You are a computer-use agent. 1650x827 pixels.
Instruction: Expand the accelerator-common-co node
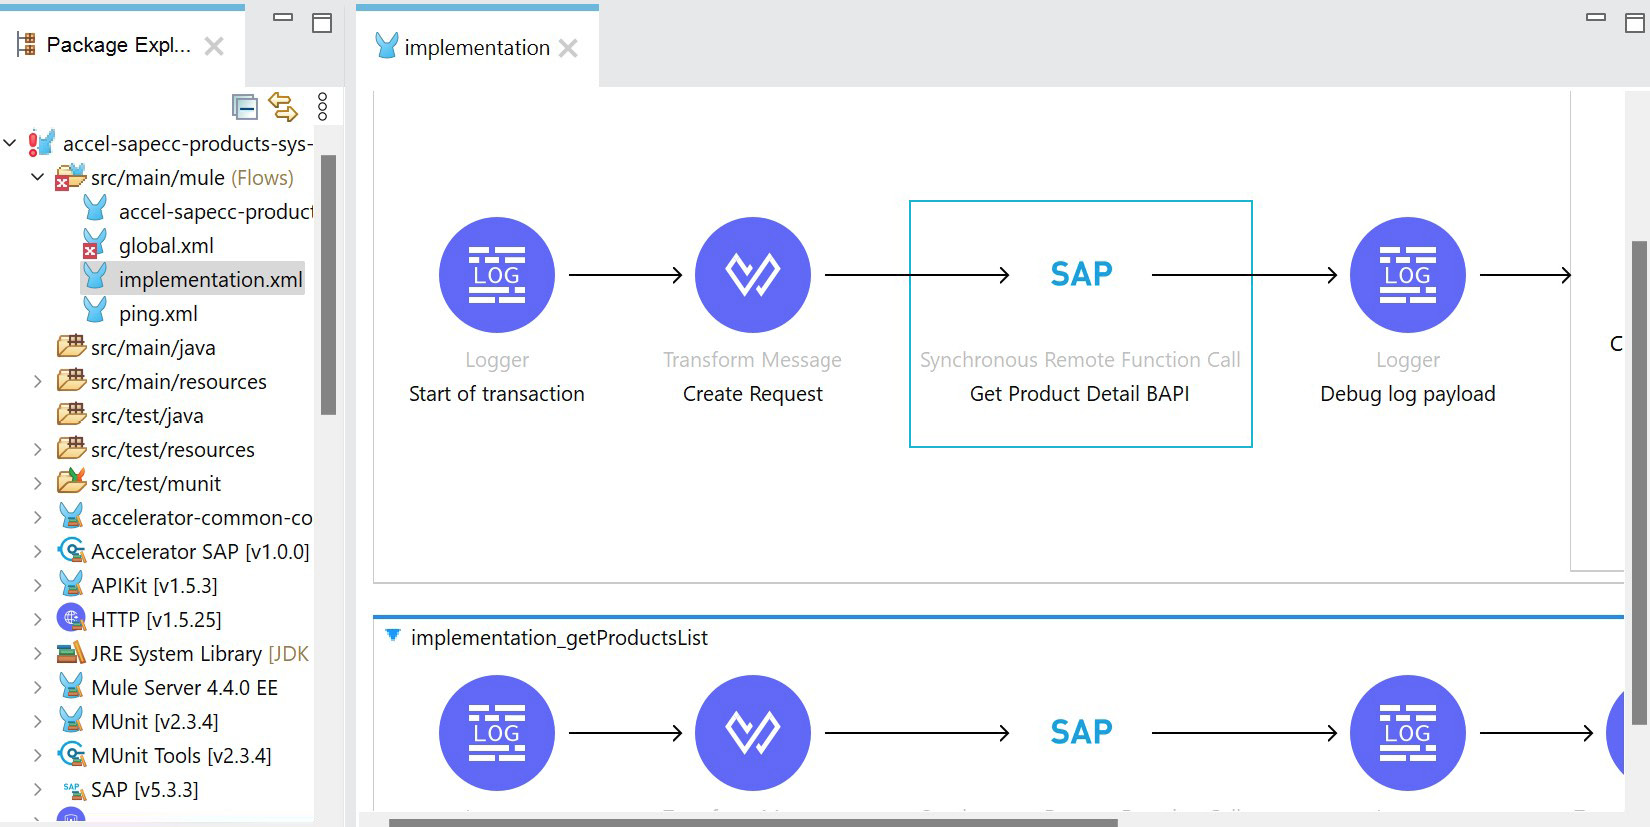tap(38, 517)
